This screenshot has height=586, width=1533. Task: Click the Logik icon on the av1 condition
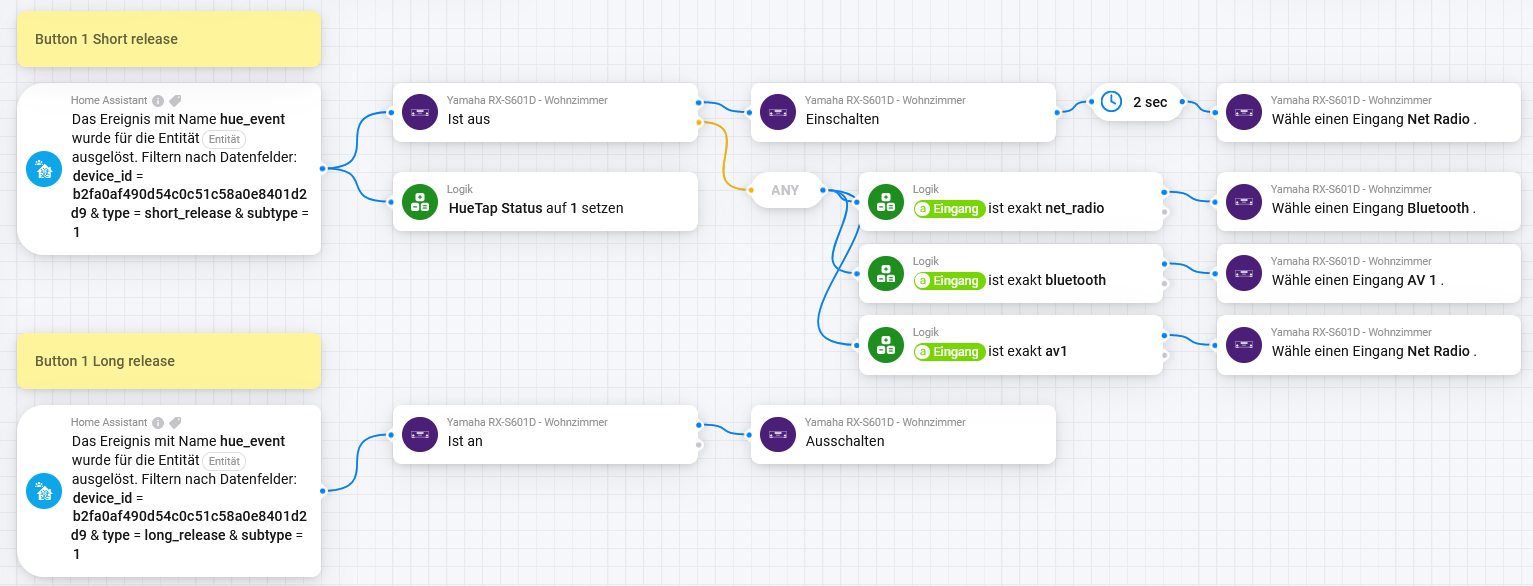click(886, 344)
